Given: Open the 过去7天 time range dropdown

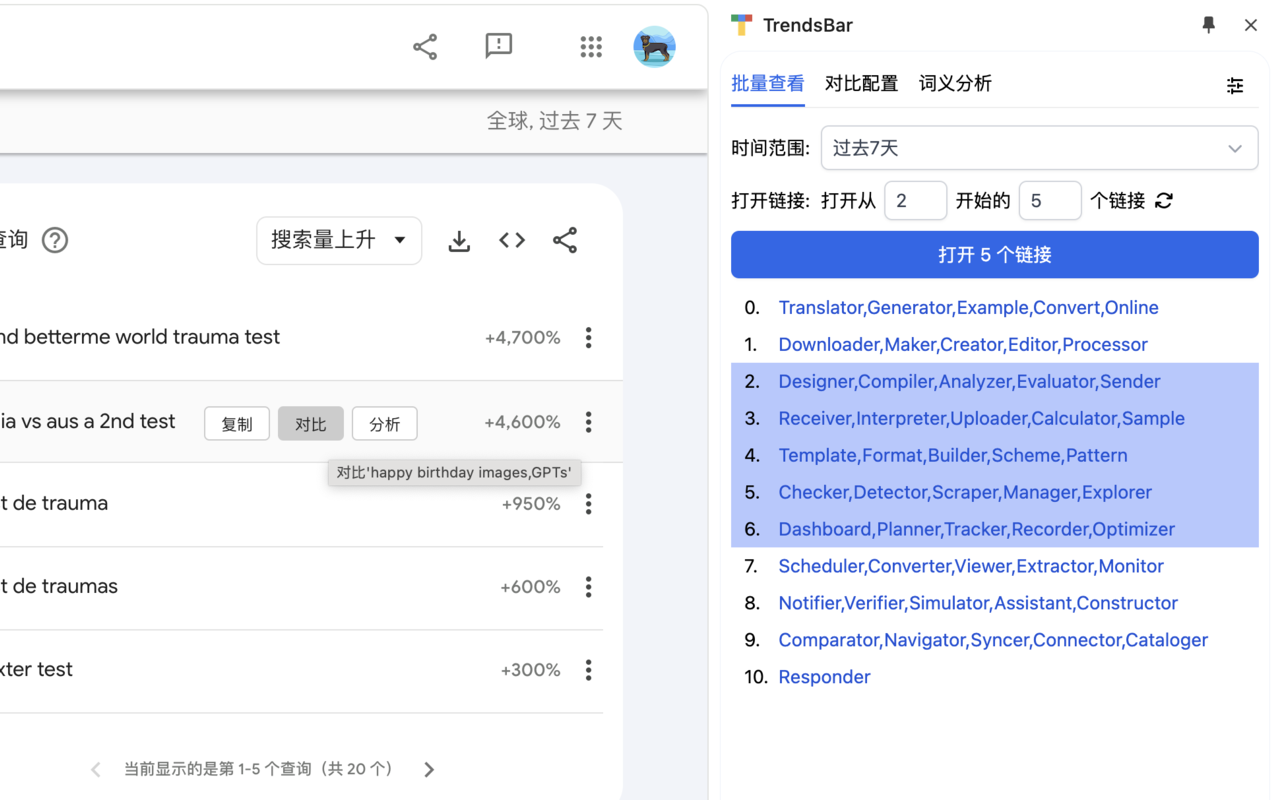Looking at the screenshot, I should coord(1038,148).
